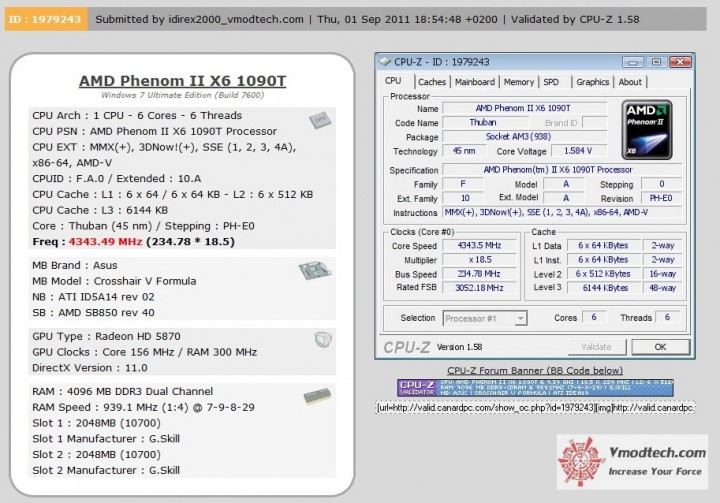720x503 pixels.
Task: Select the SPD tab
Action: [551, 82]
